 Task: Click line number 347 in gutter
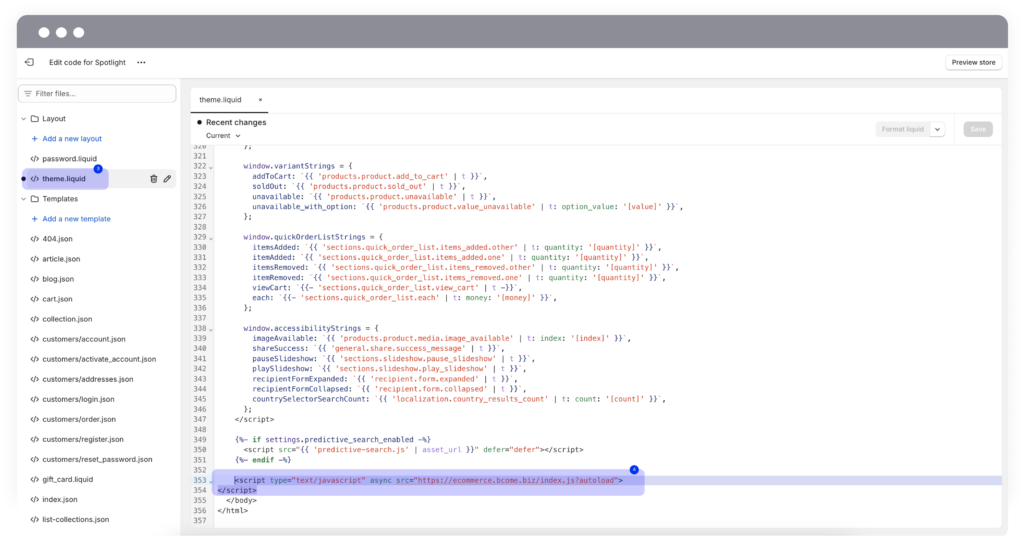(200, 419)
